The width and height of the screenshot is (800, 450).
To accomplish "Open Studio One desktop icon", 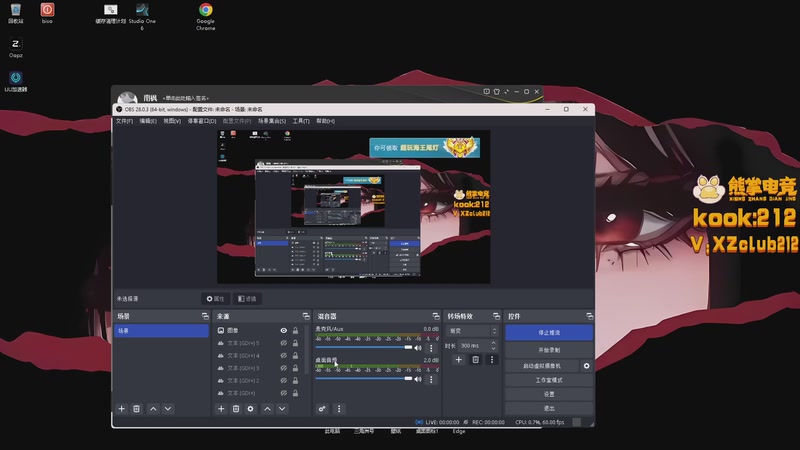I will click(x=142, y=16).
